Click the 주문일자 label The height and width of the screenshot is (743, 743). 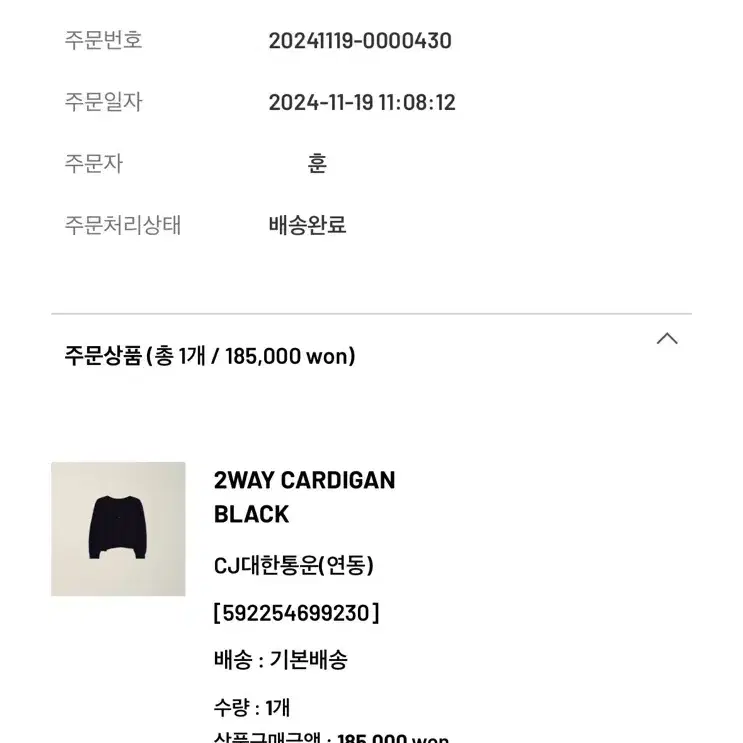tap(103, 102)
